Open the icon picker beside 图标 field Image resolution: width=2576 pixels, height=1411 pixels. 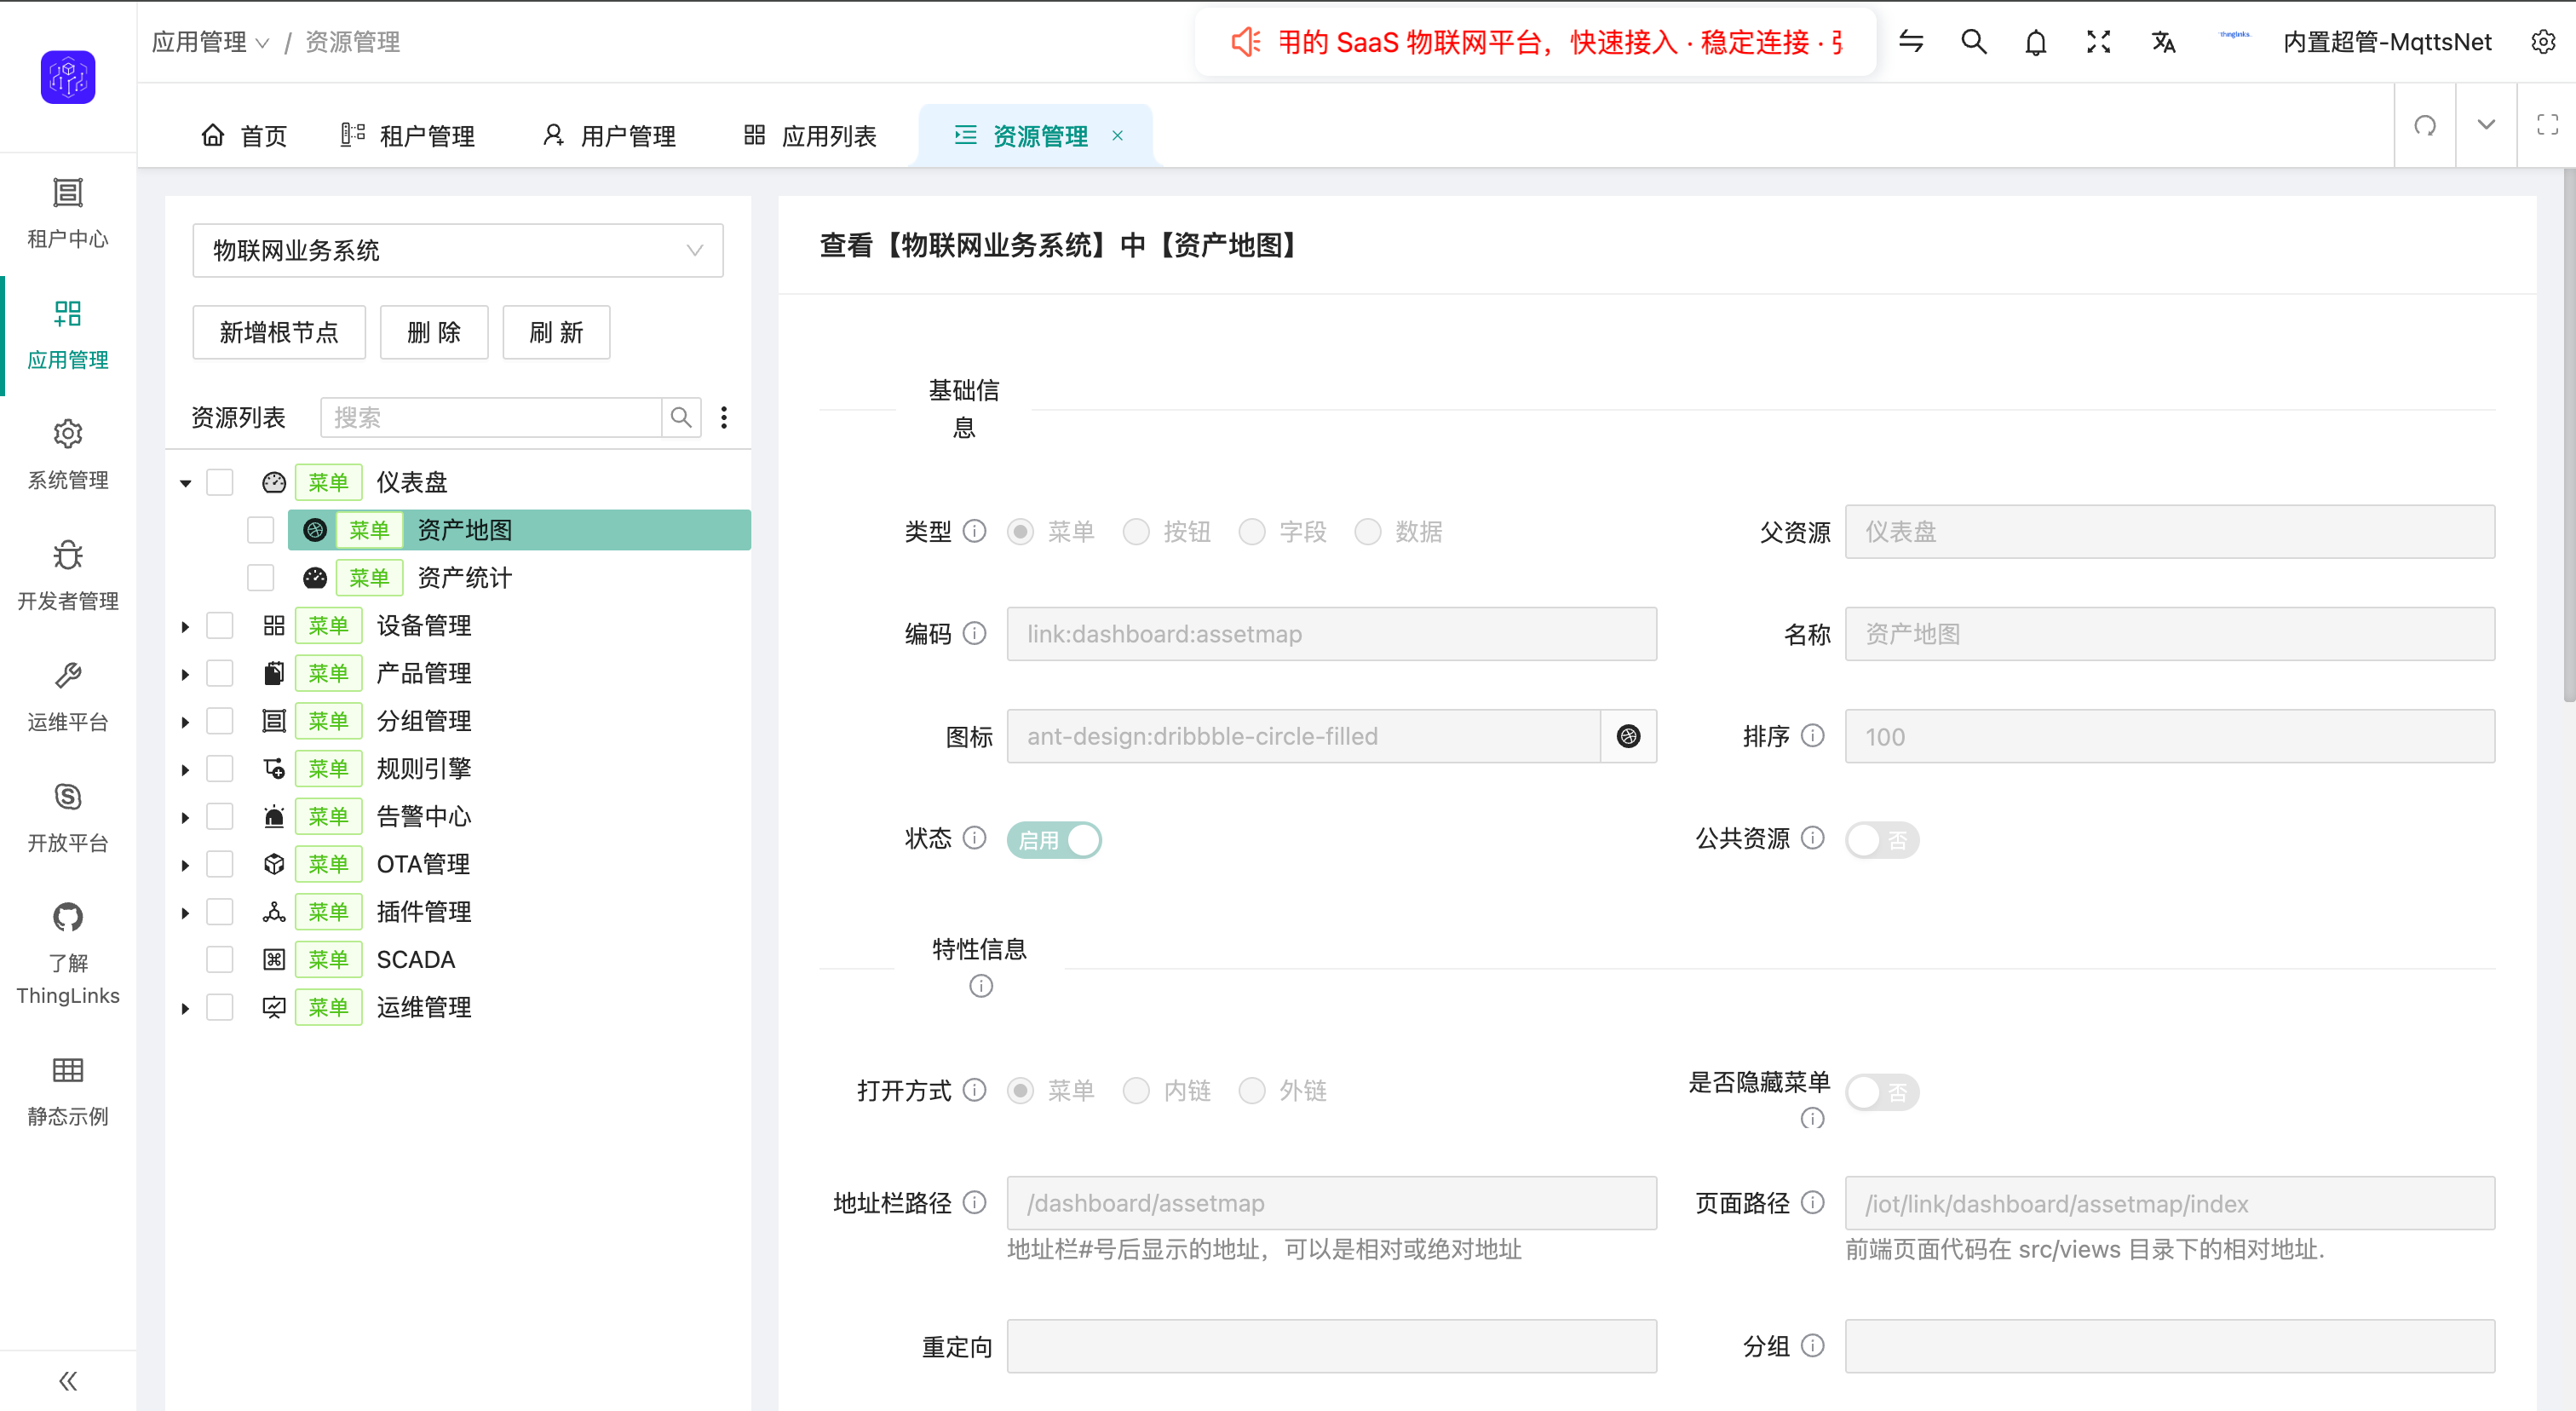tap(1628, 736)
